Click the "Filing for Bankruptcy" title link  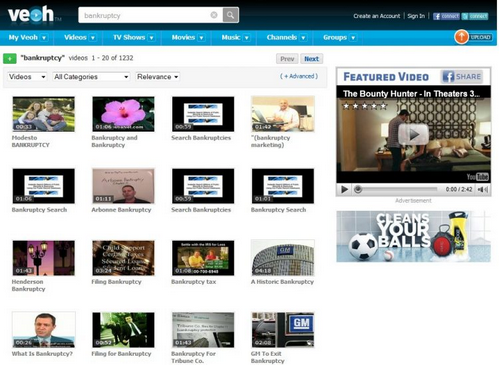coord(121,354)
